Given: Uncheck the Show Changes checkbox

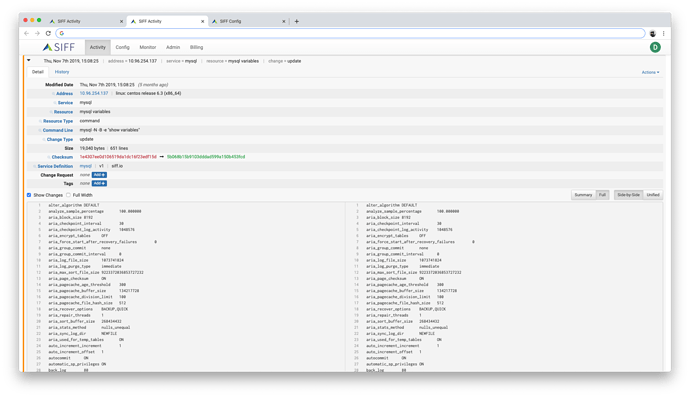Looking at the screenshot, I should click(29, 195).
